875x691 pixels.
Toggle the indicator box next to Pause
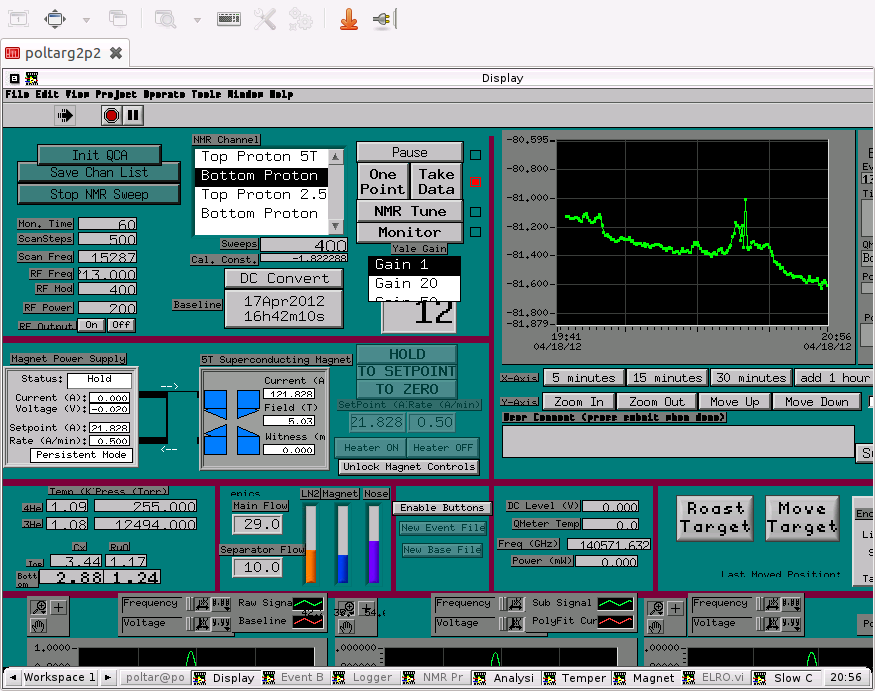pos(475,155)
